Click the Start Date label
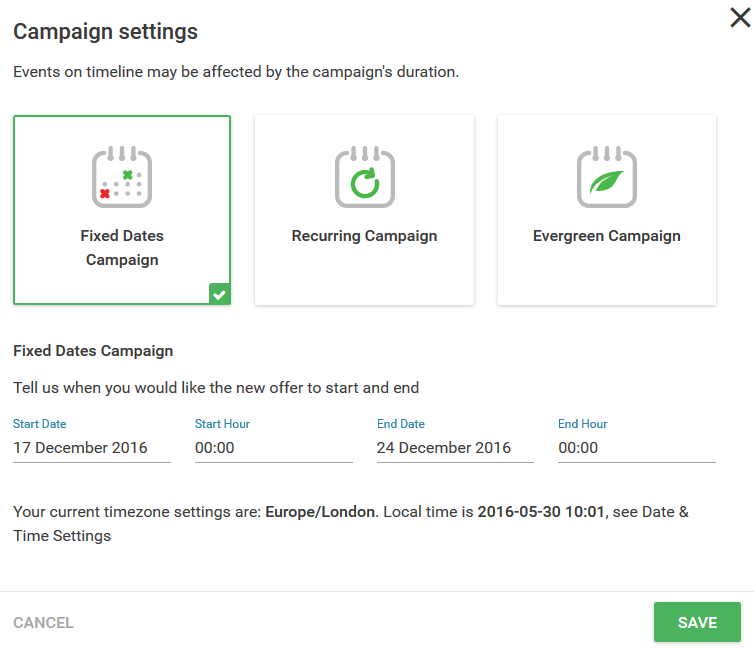This screenshot has width=754, height=649. [39, 424]
